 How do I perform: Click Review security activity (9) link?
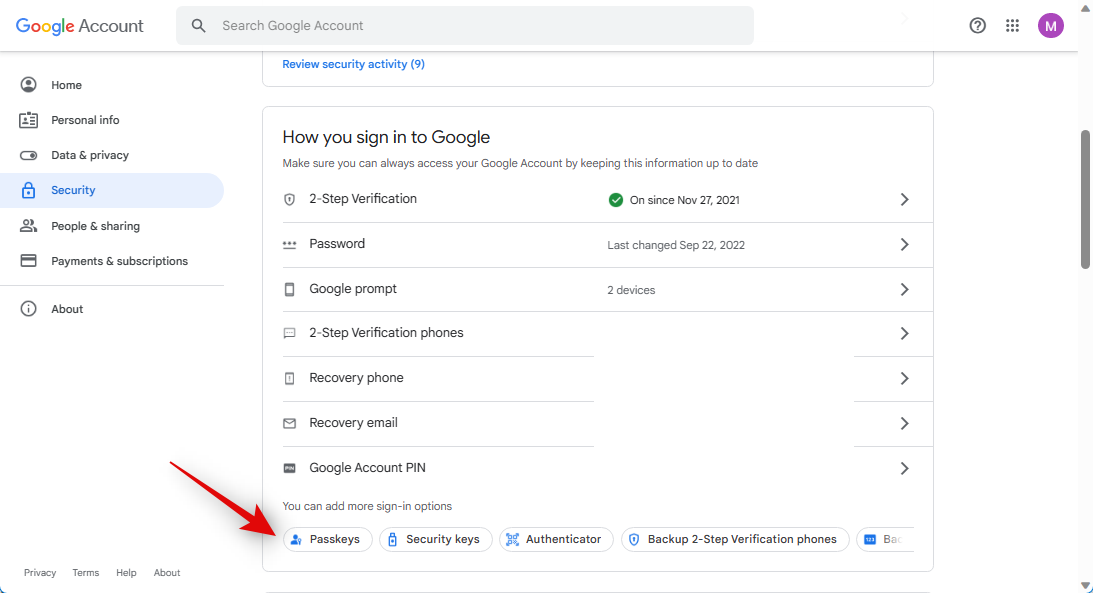353,64
